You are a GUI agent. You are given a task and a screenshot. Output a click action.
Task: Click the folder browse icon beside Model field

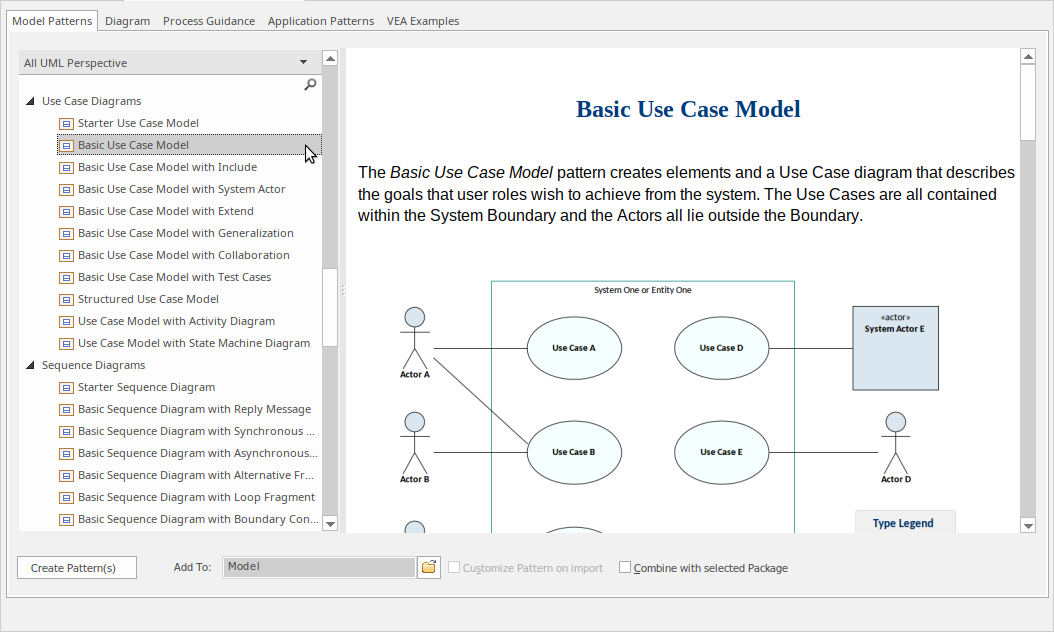(429, 567)
